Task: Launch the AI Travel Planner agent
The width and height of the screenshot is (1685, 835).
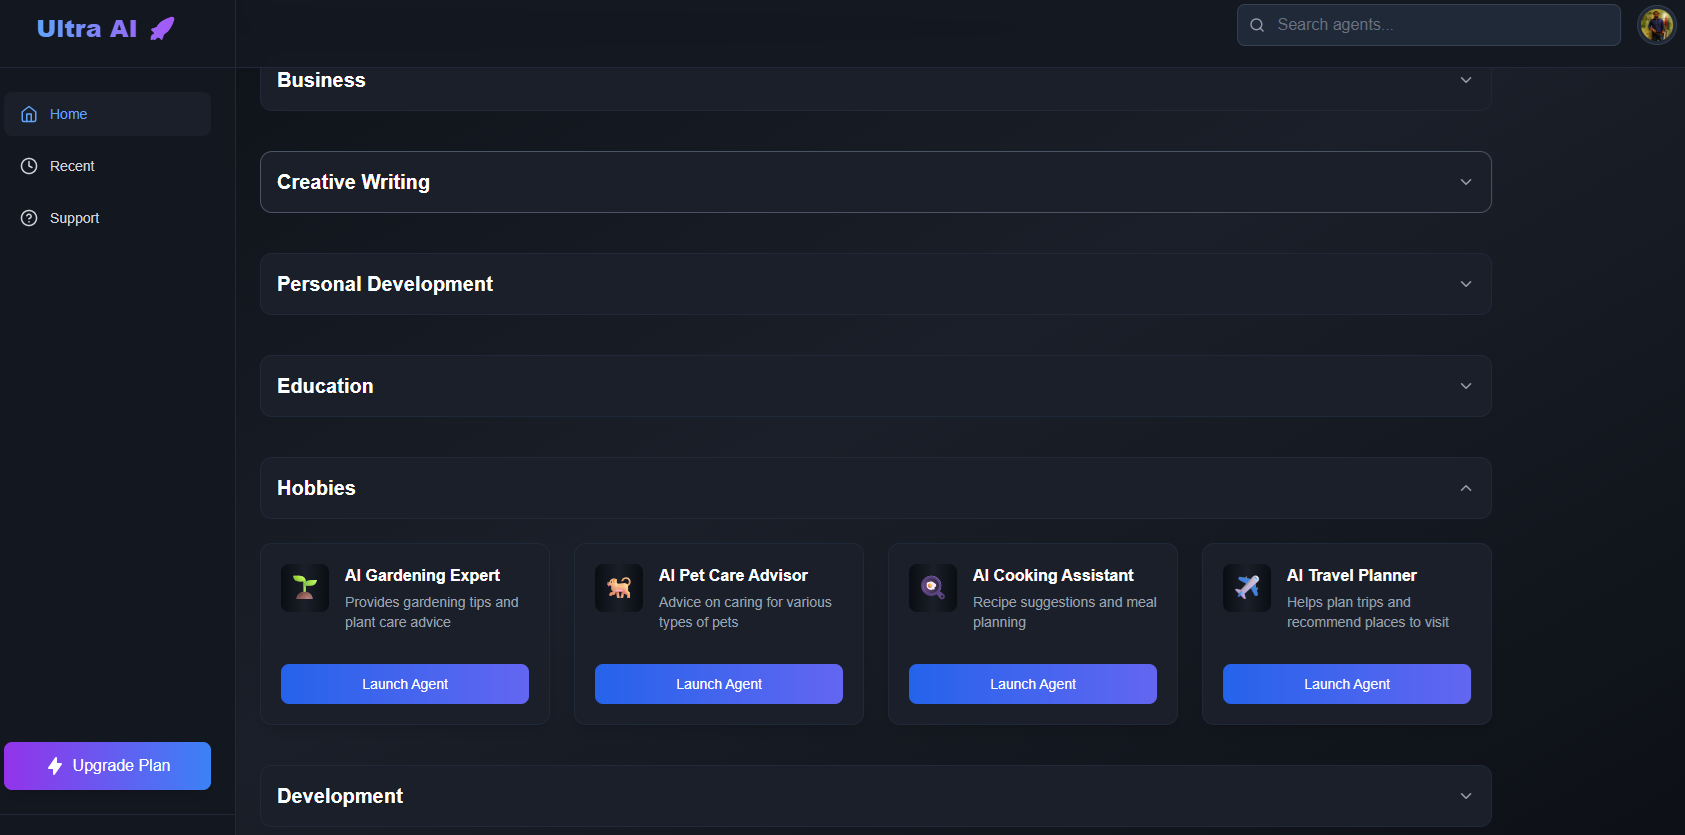Action: click(x=1347, y=684)
